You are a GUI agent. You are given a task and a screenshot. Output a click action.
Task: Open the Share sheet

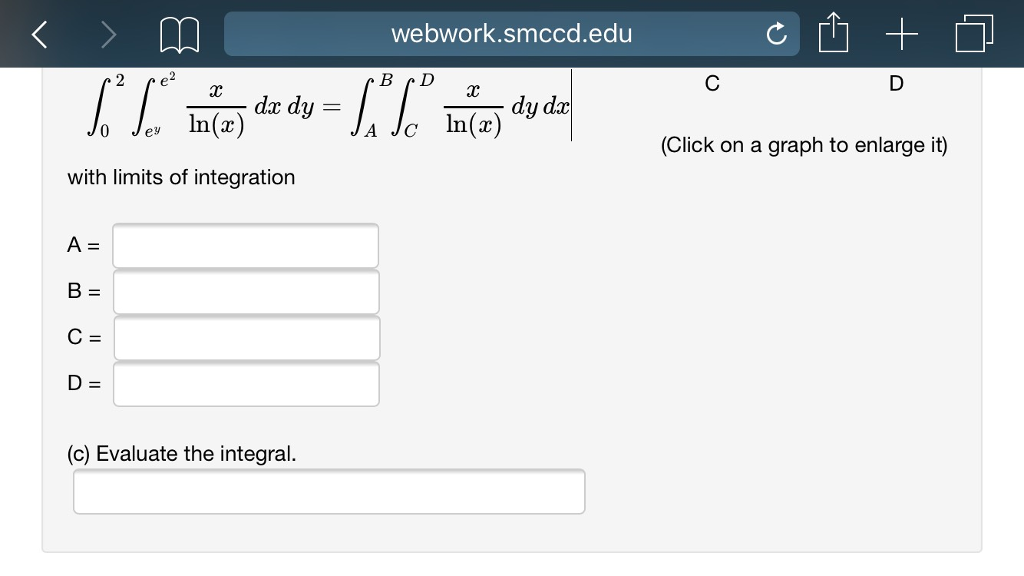point(833,33)
